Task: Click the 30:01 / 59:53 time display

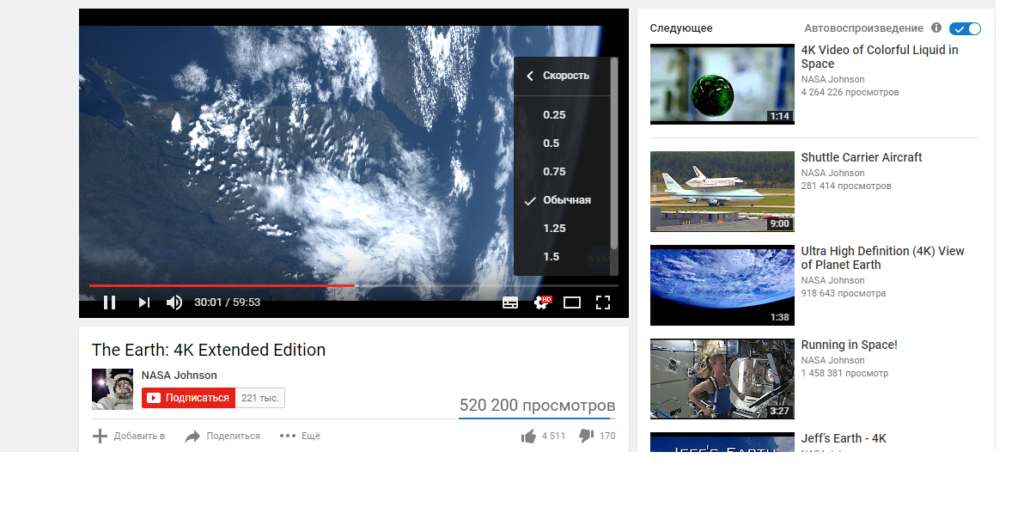Action: click(227, 303)
